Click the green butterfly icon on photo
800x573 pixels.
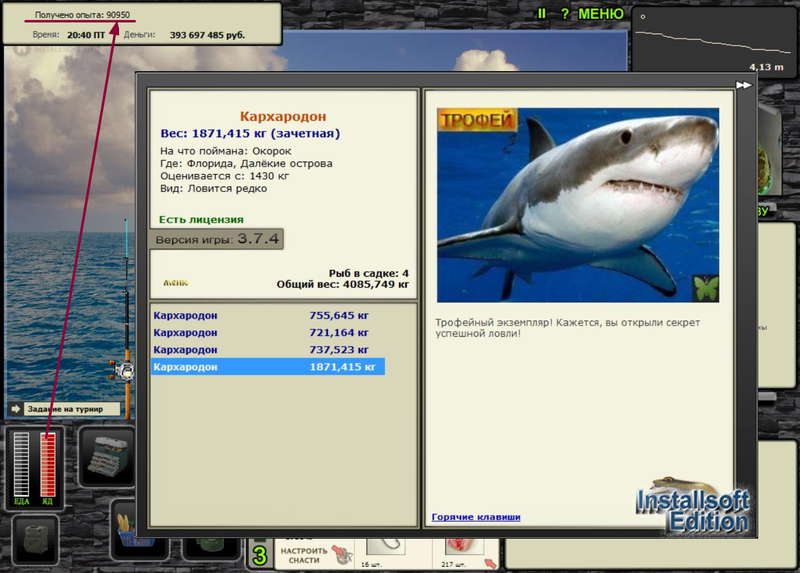tap(706, 288)
